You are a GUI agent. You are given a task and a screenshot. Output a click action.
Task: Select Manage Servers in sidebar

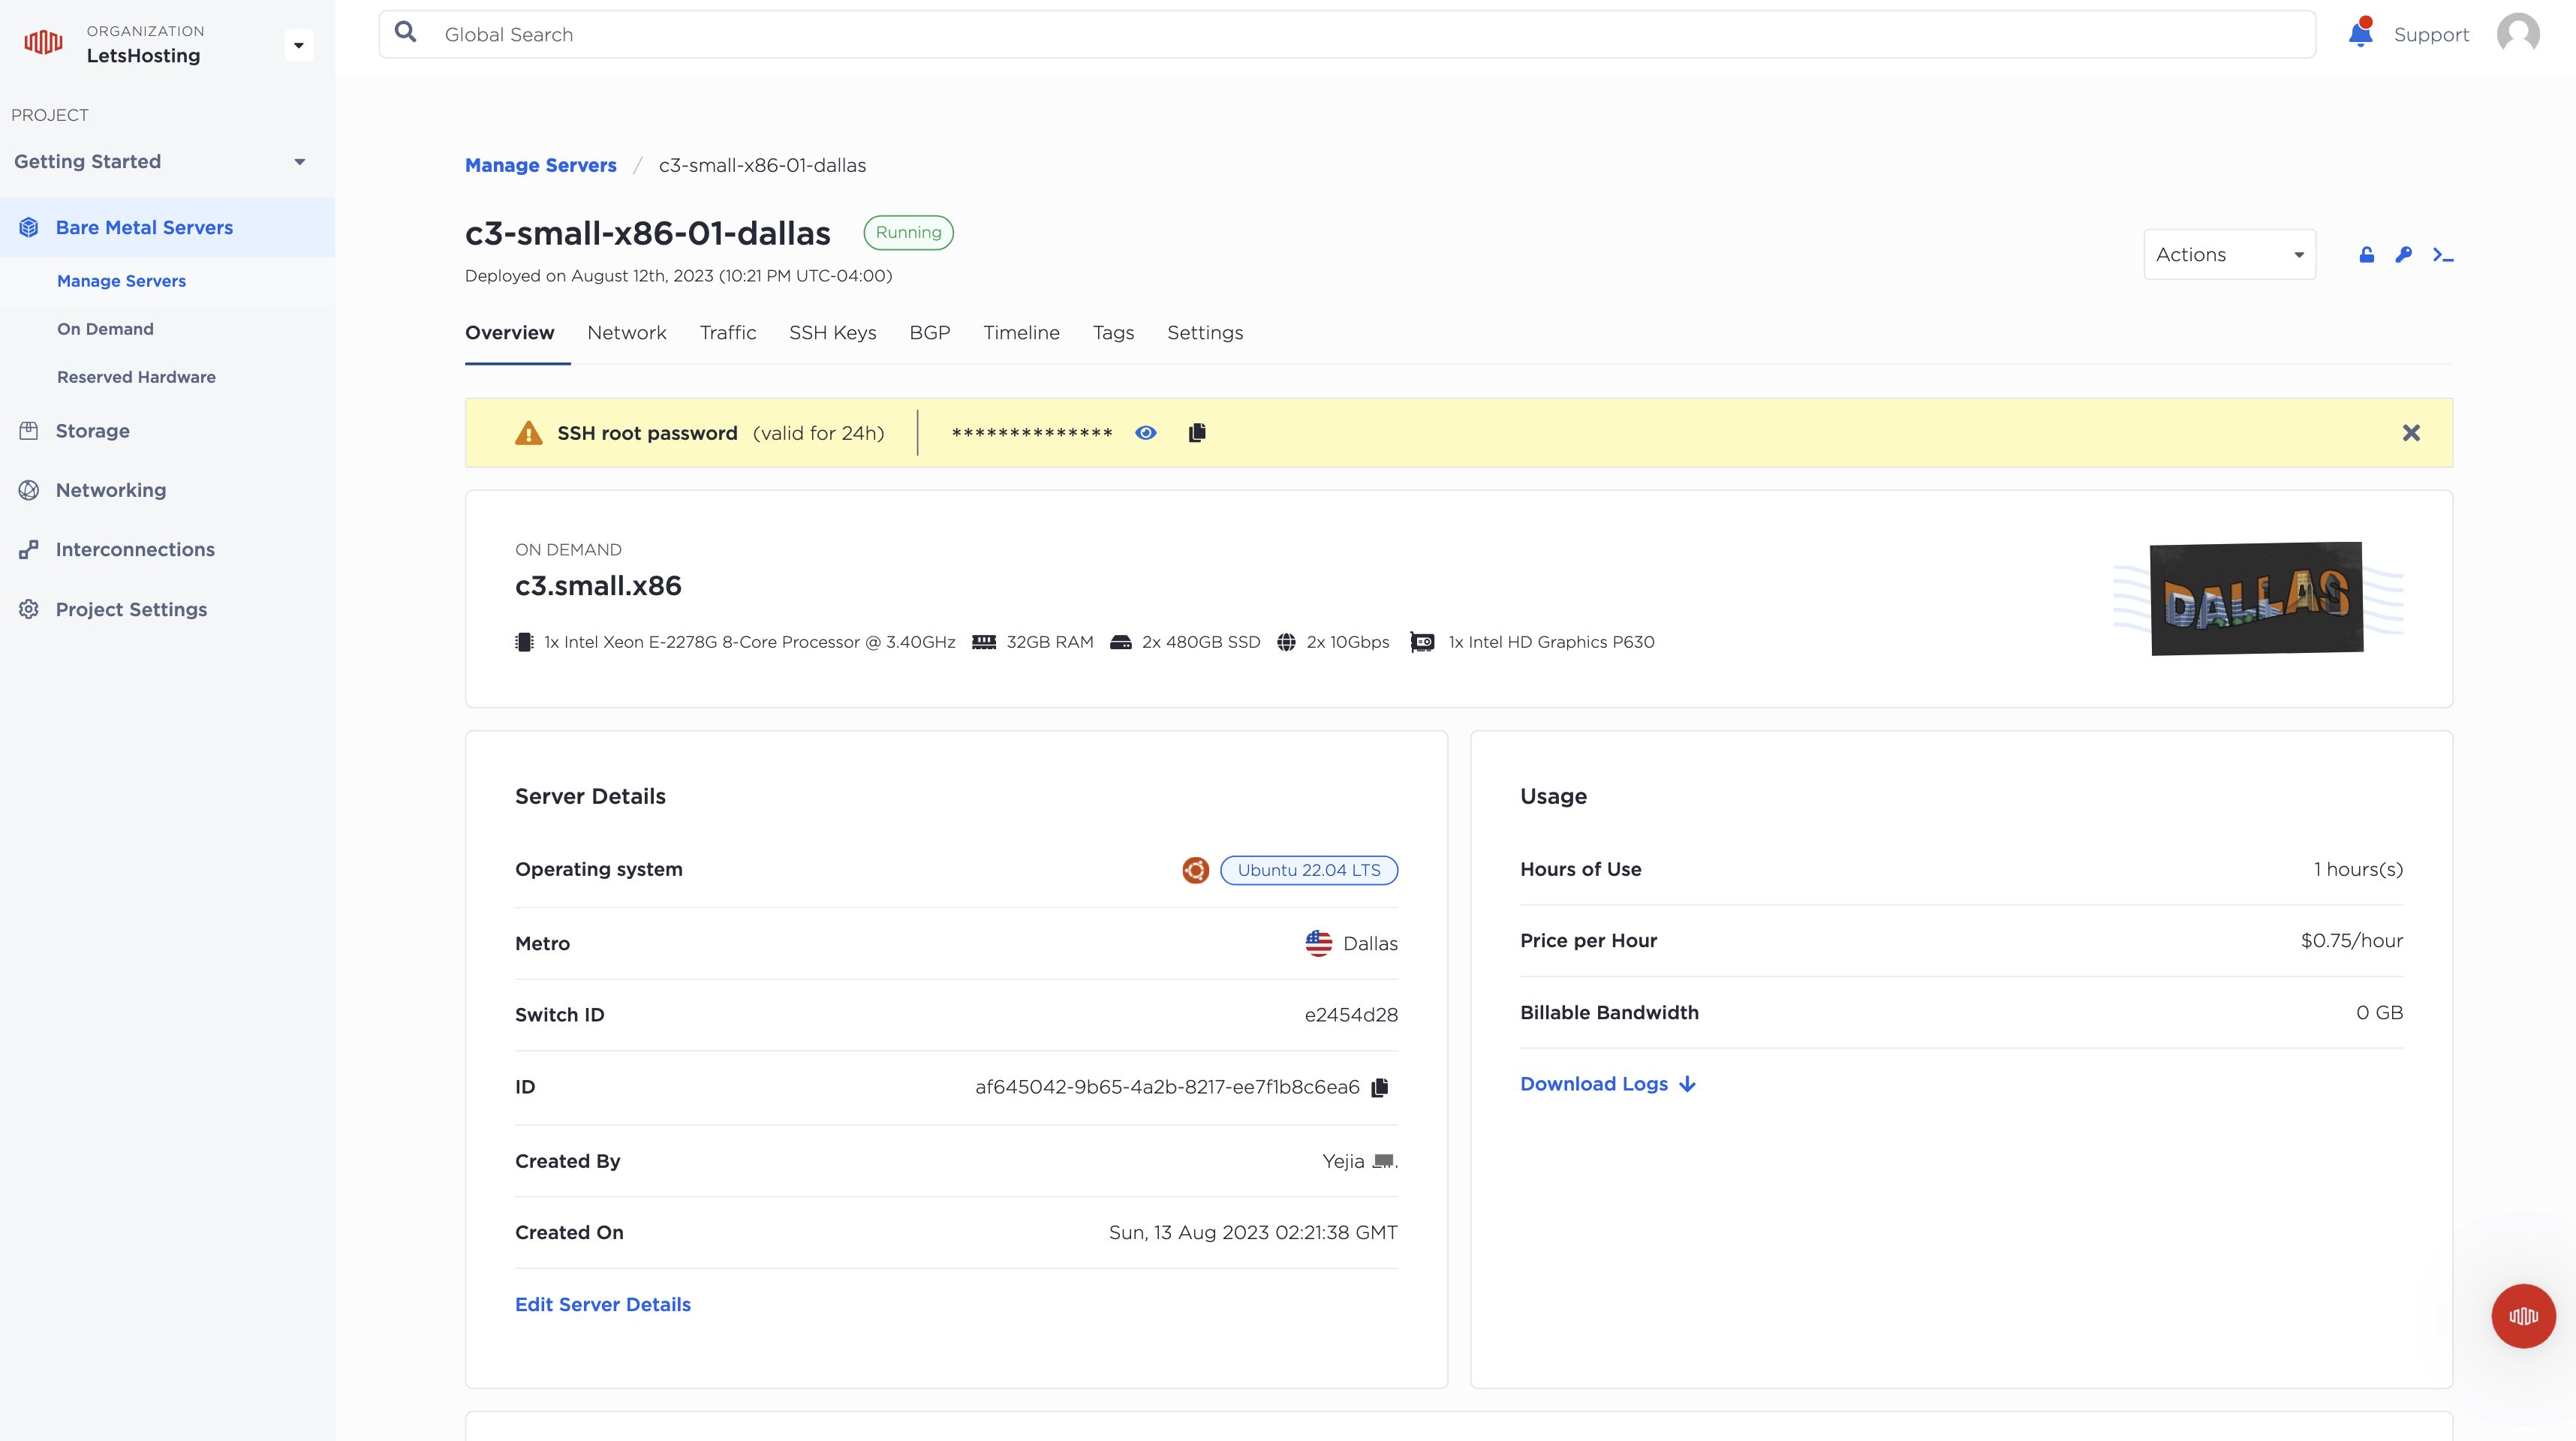[x=121, y=281]
